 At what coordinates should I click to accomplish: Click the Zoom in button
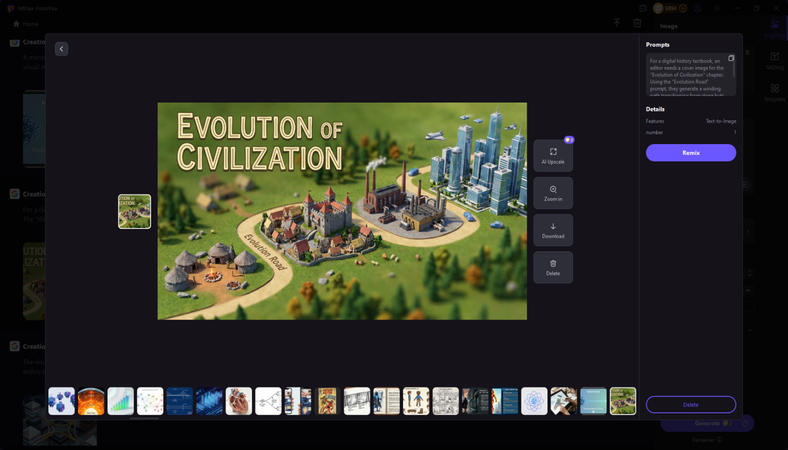(x=553, y=193)
